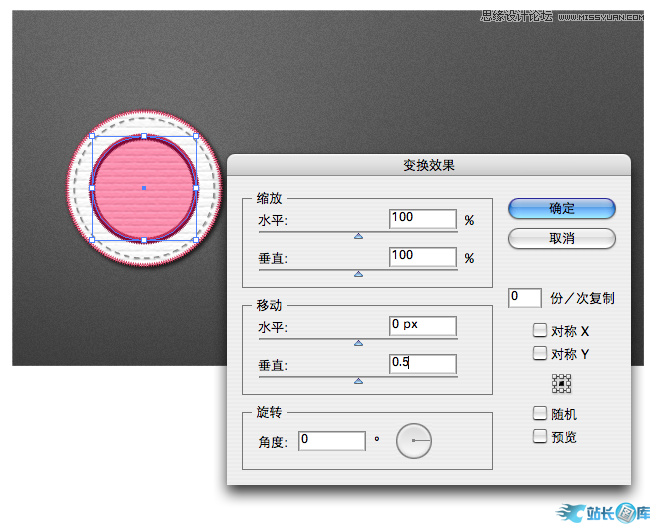Click the 份/次复制 copies input field
Viewport: 655px width, 529px height.
coord(525,297)
